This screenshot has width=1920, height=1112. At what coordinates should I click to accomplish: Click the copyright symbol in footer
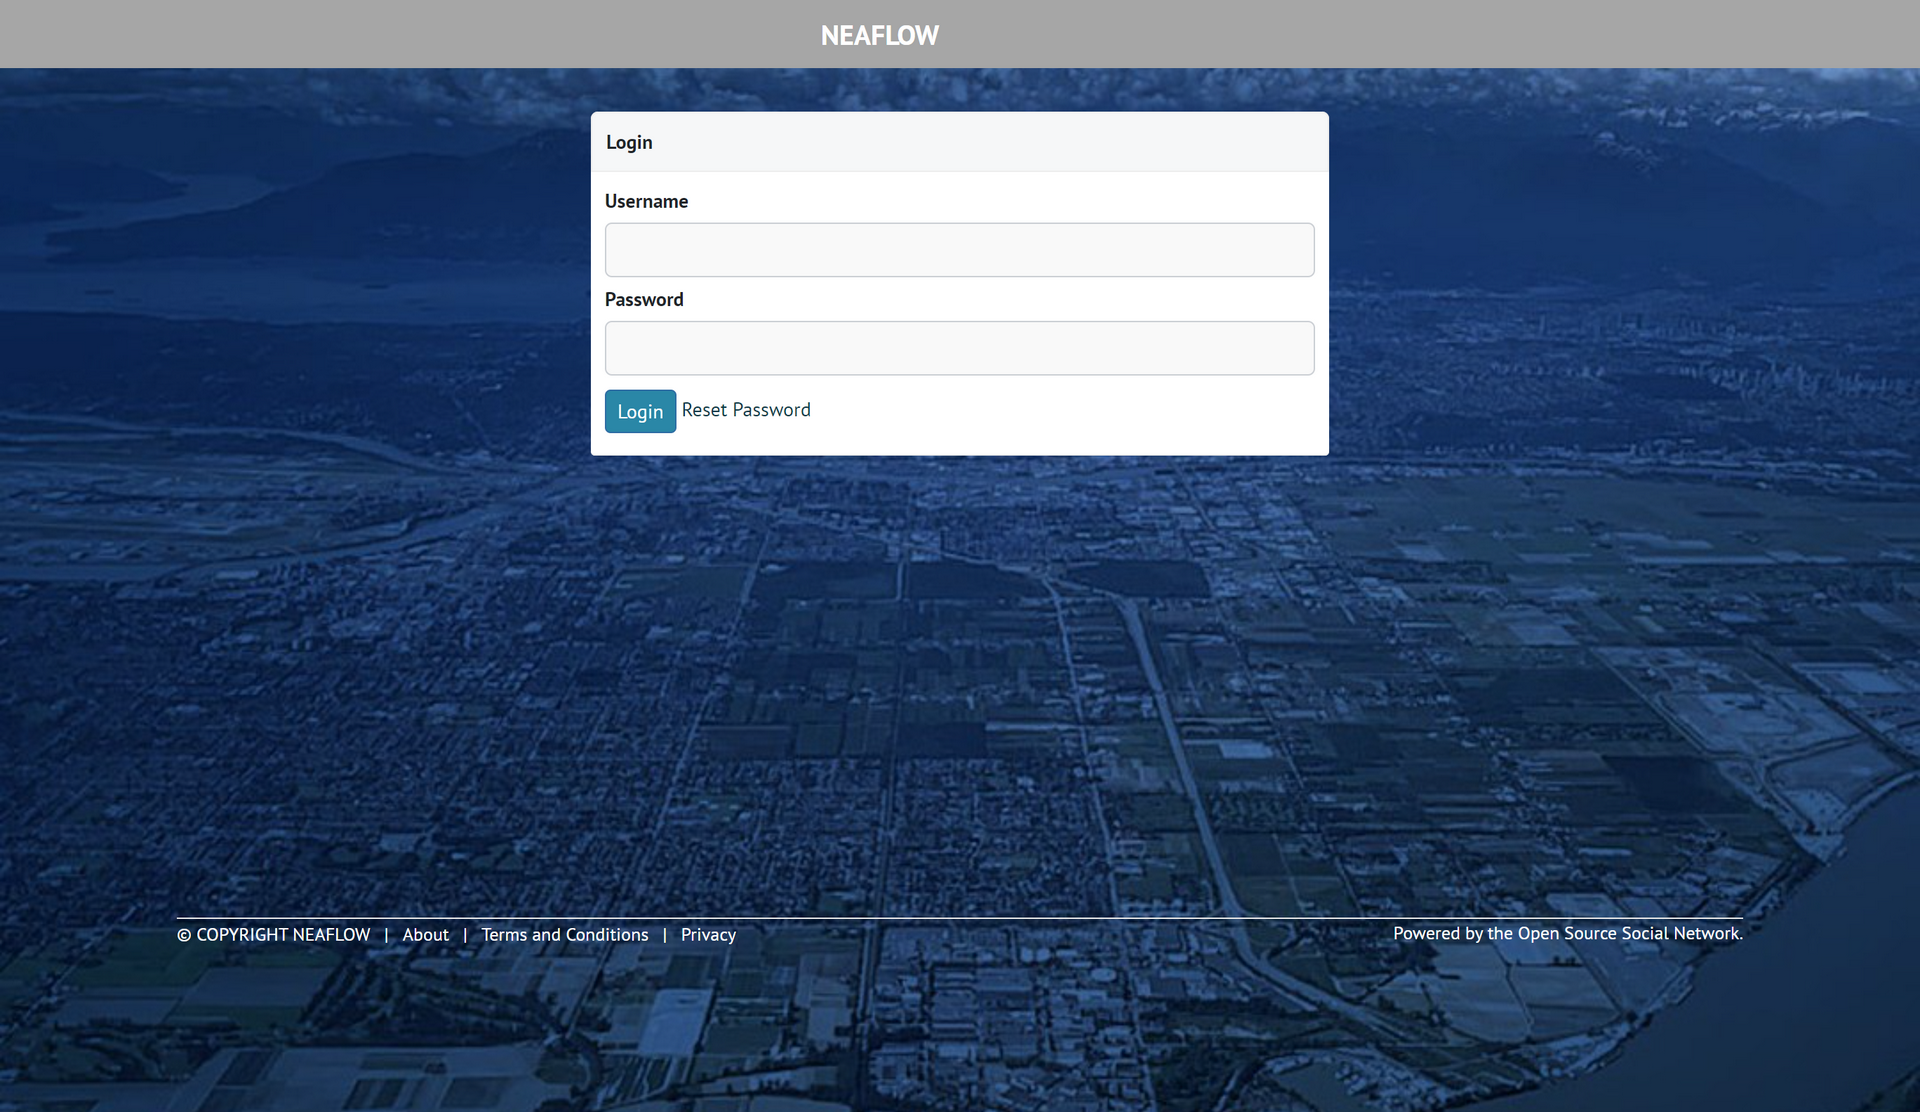pos(184,936)
